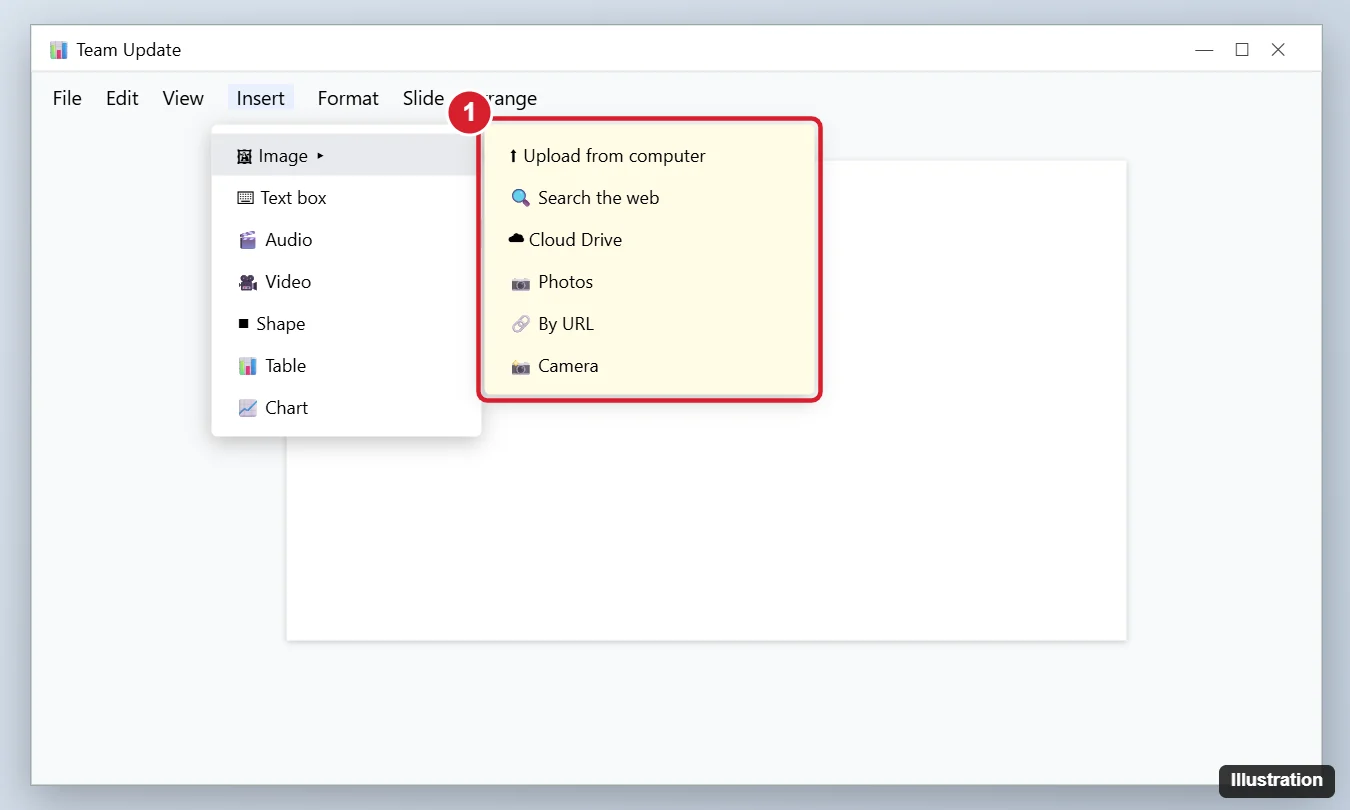
Task: Click the bar chart icon beside Table
Action: click(248, 366)
